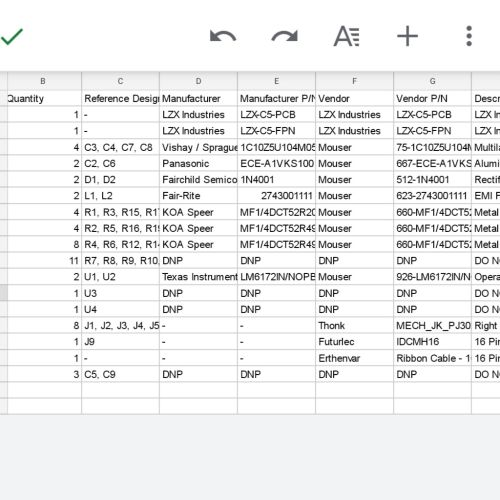
Task: Select the Vendor P/N header cell
Action: tap(433, 99)
